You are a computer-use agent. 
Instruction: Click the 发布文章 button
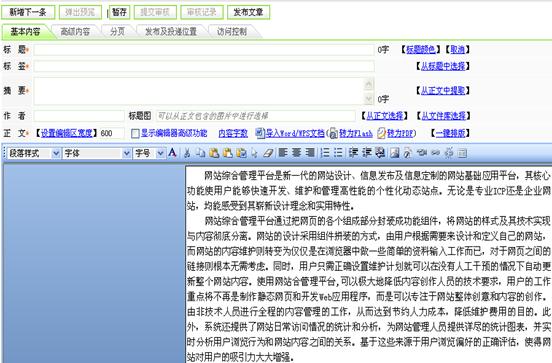[x=249, y=12]
